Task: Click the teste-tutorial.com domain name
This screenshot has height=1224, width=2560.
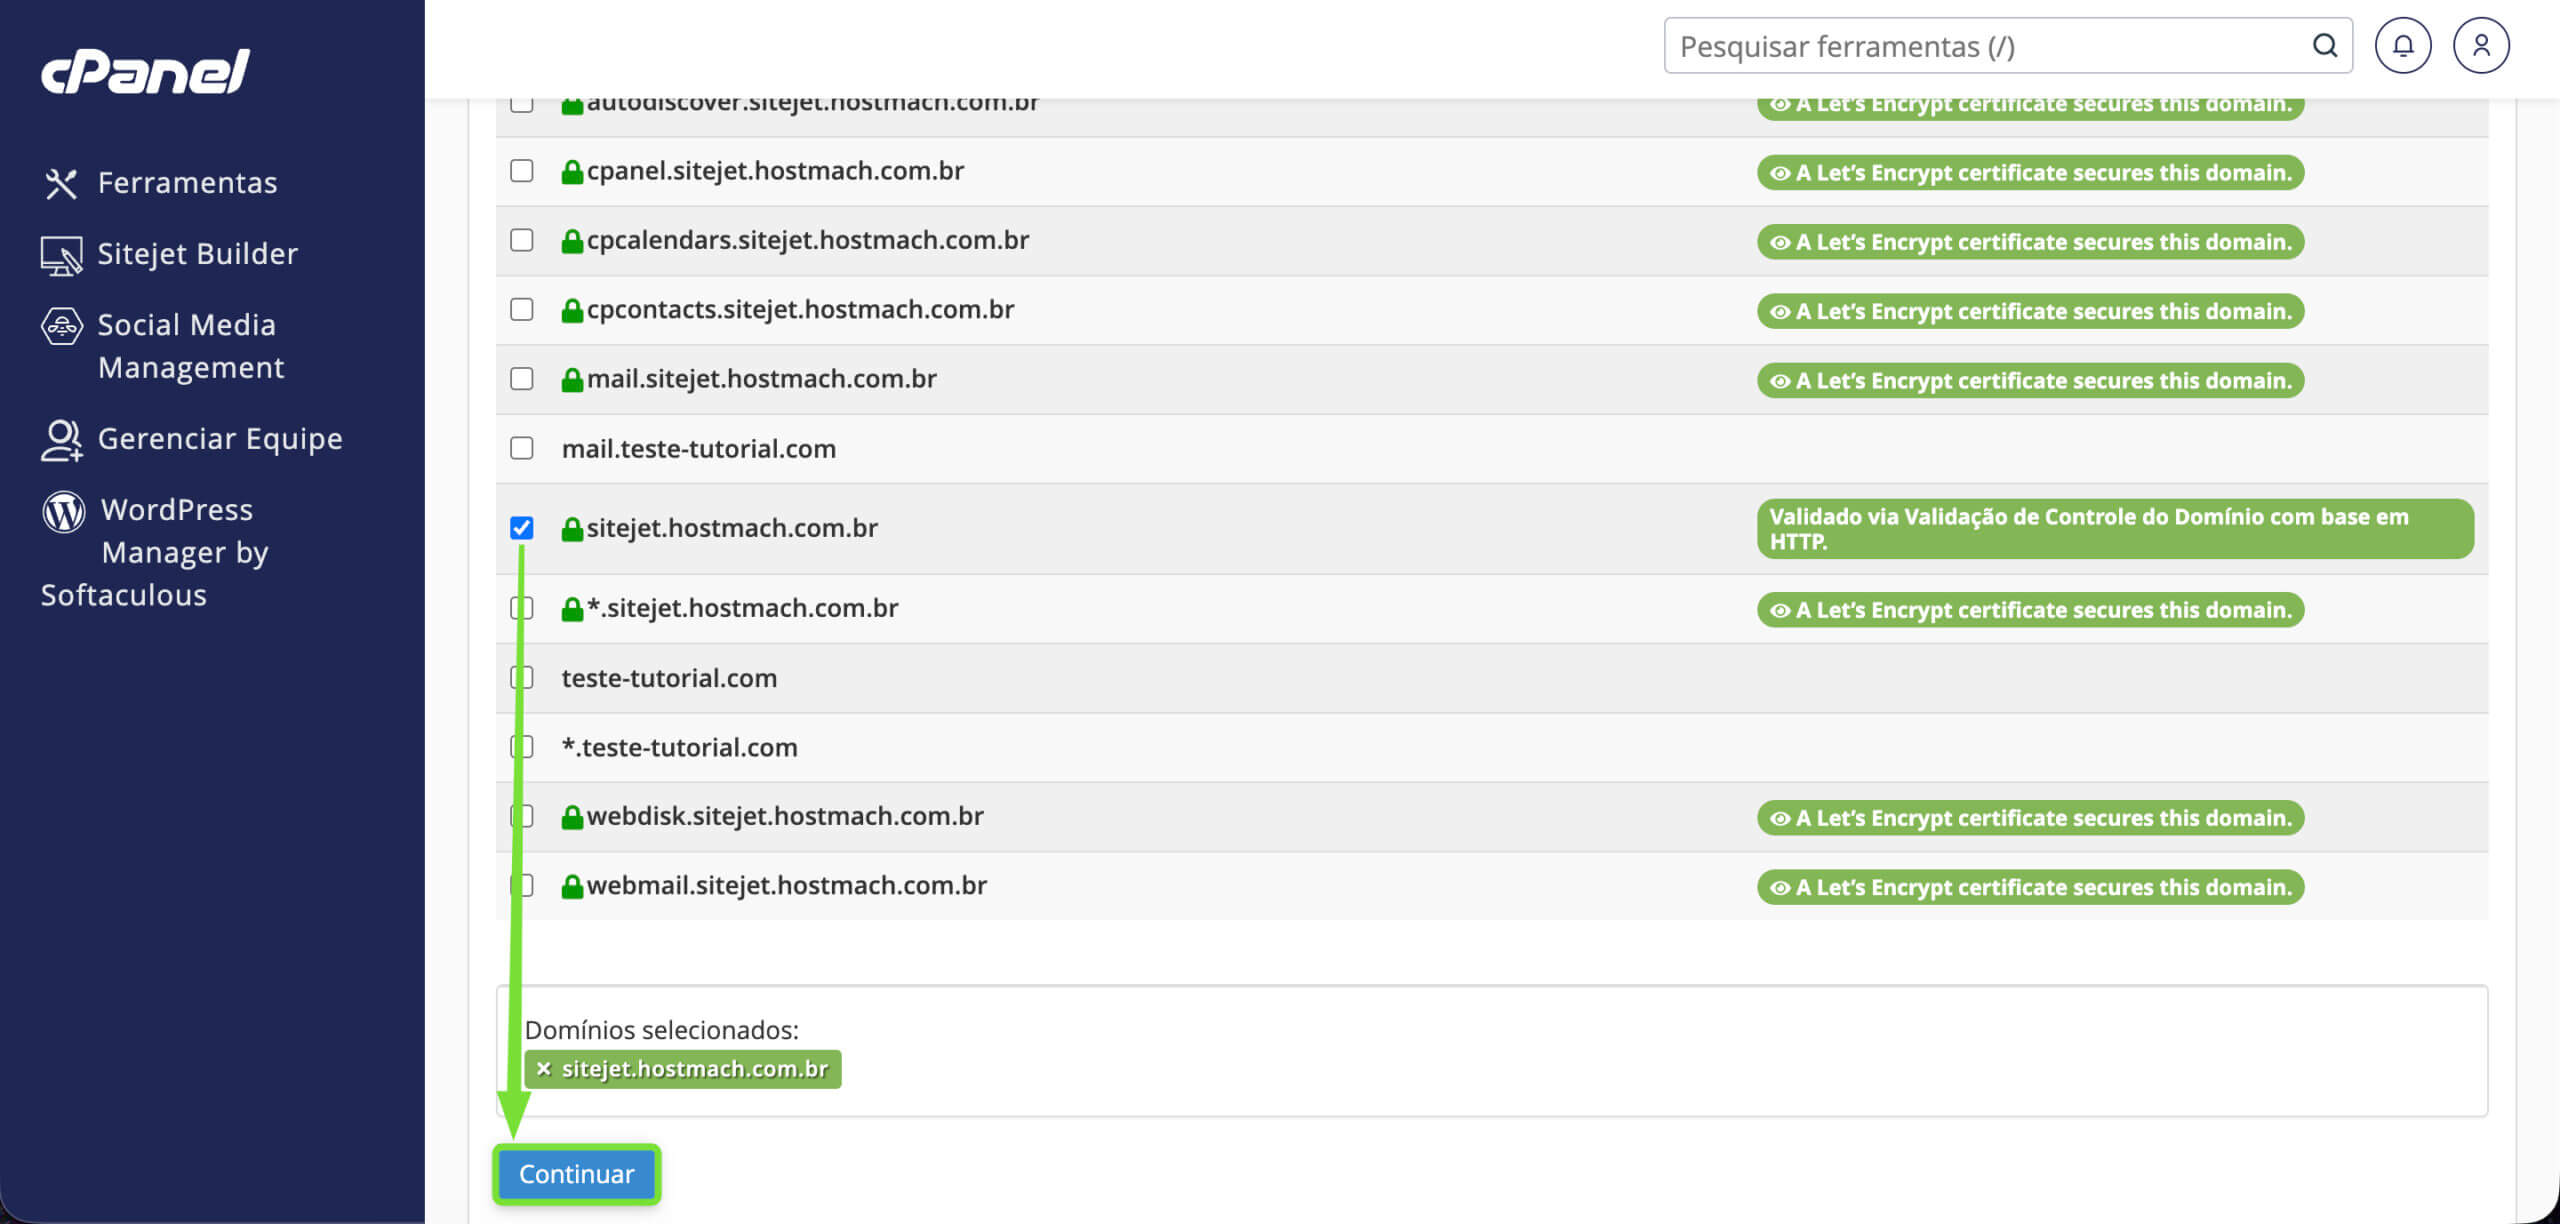Action: pyautogui.click(x=669, y=678)
